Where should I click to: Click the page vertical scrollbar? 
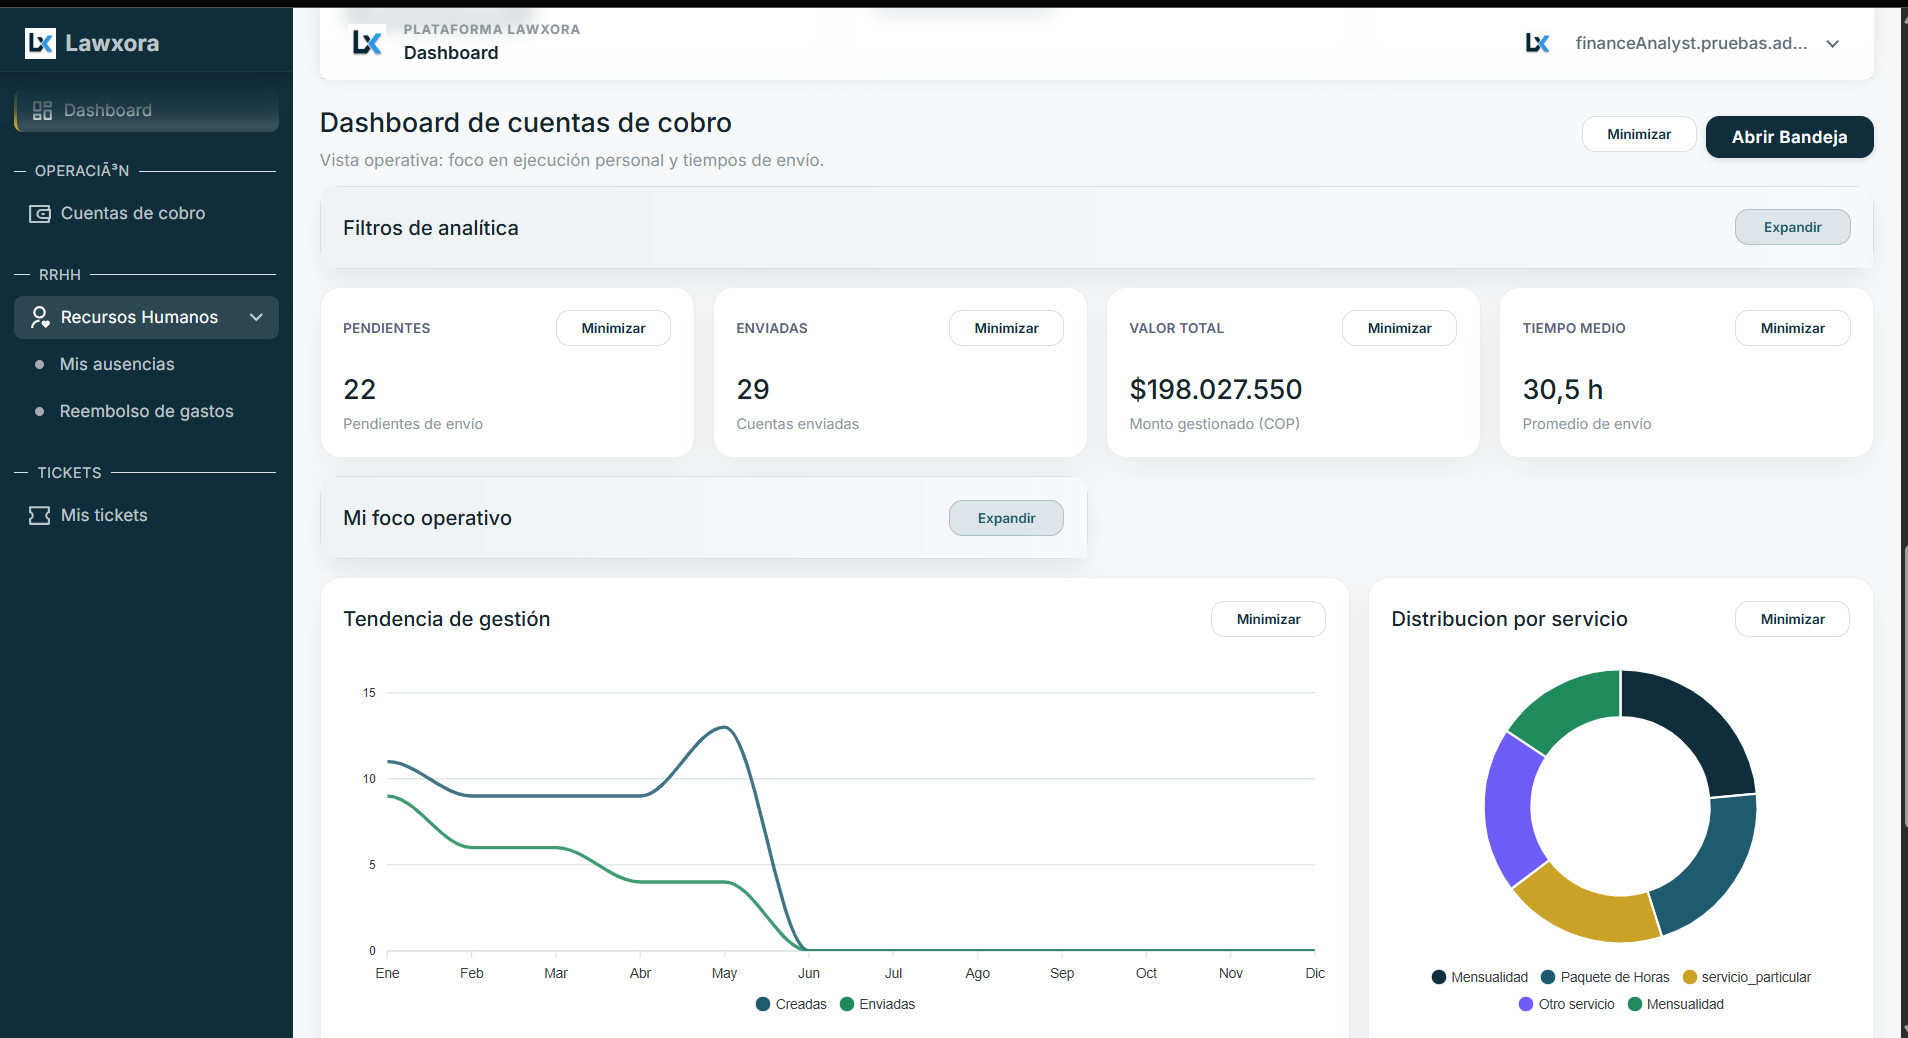pos(1904,685)
